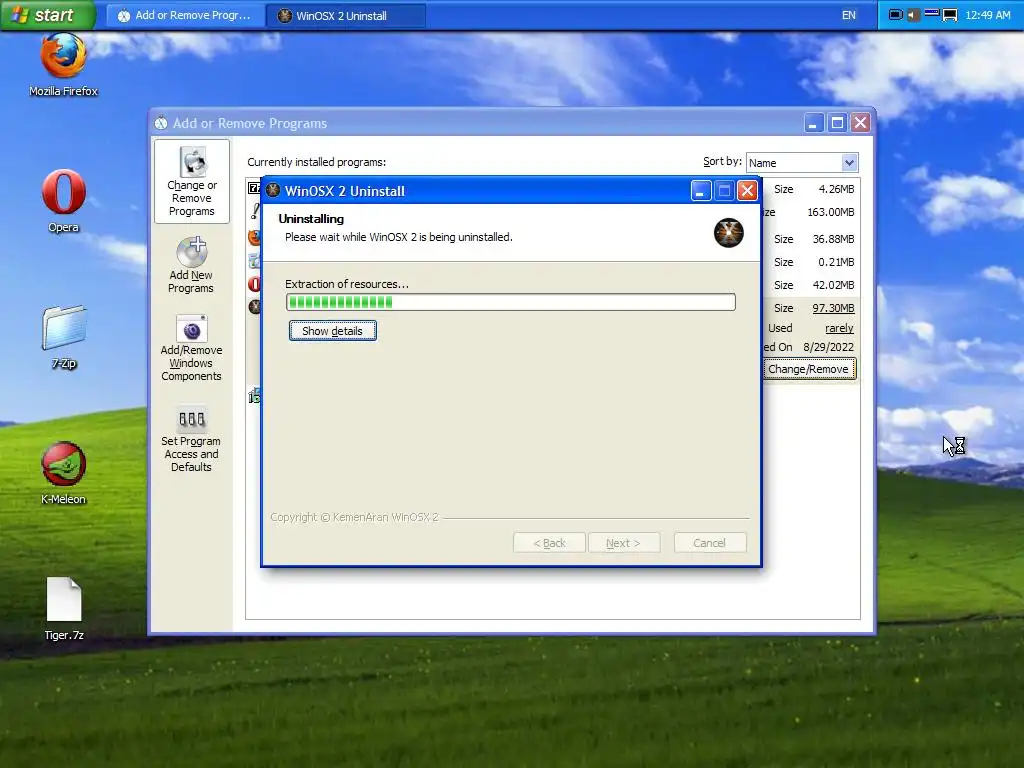Switch to Add or Remove Programs taskbar item
This screenshot has height=768, width=1024.
(x=185, y=15)
